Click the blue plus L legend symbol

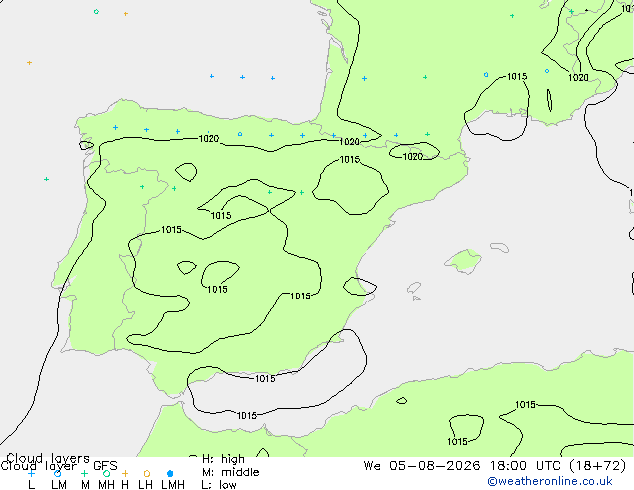tap(31, 473)
